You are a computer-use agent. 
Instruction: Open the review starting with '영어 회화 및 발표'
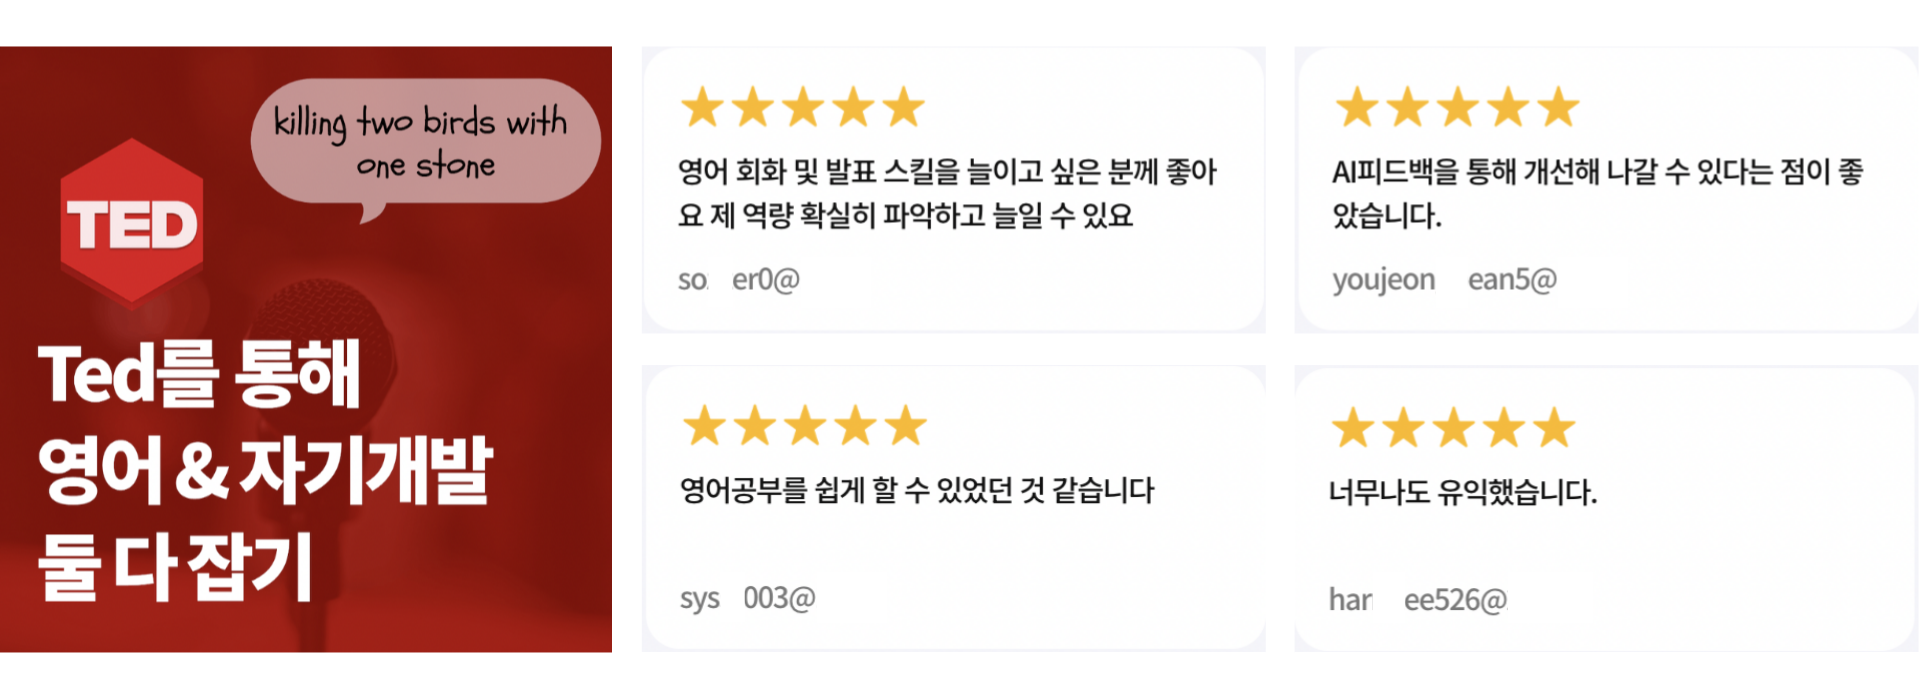pos(946,193)
